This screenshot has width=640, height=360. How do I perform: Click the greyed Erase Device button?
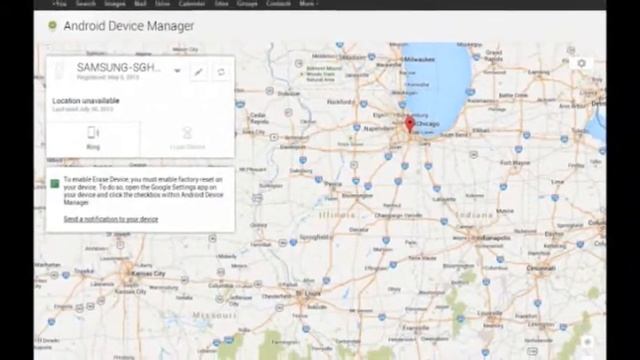[187, 139]
